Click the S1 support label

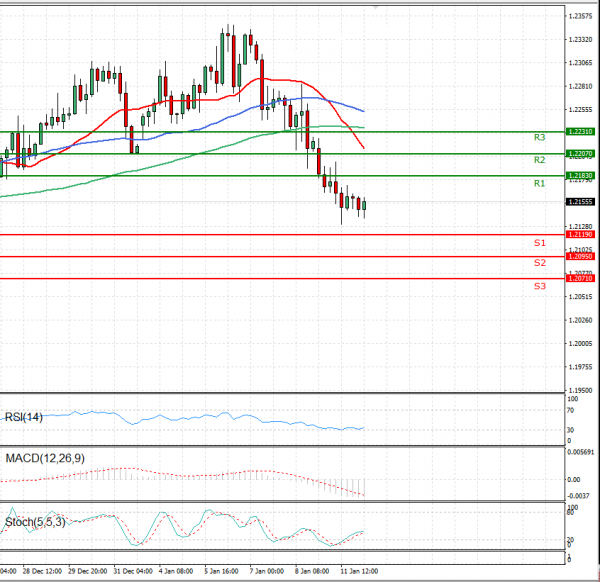tap(540, 243)
